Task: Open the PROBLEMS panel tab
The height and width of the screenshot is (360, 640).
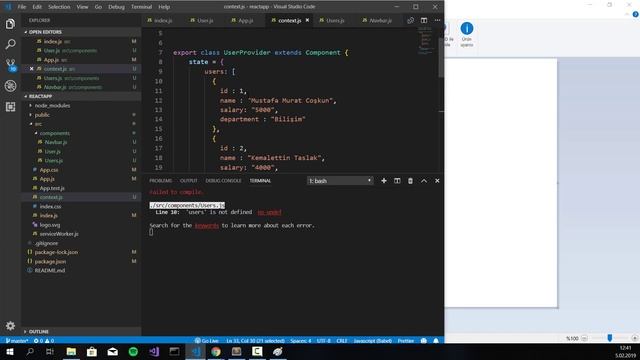Action: [x=160, y=180]
